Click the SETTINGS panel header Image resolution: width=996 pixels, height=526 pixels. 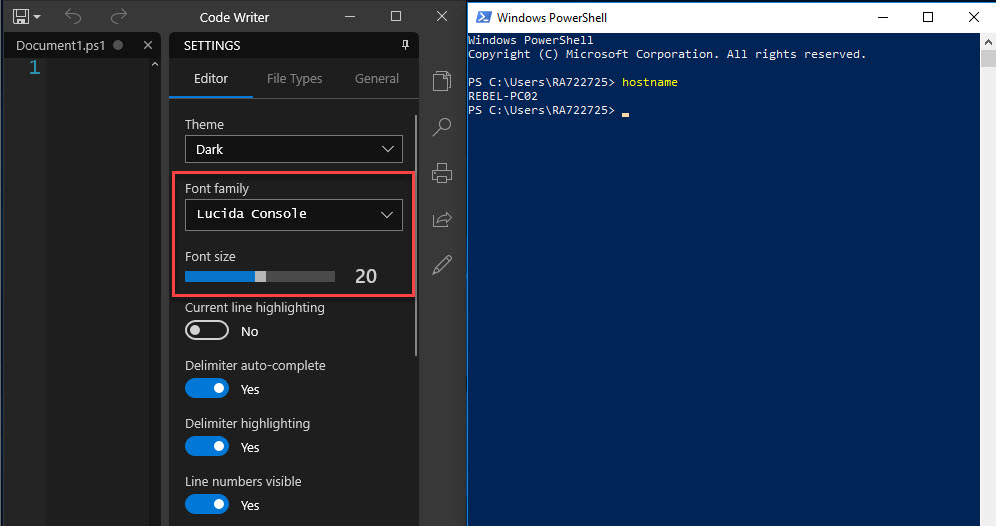(x=212, y=46)
